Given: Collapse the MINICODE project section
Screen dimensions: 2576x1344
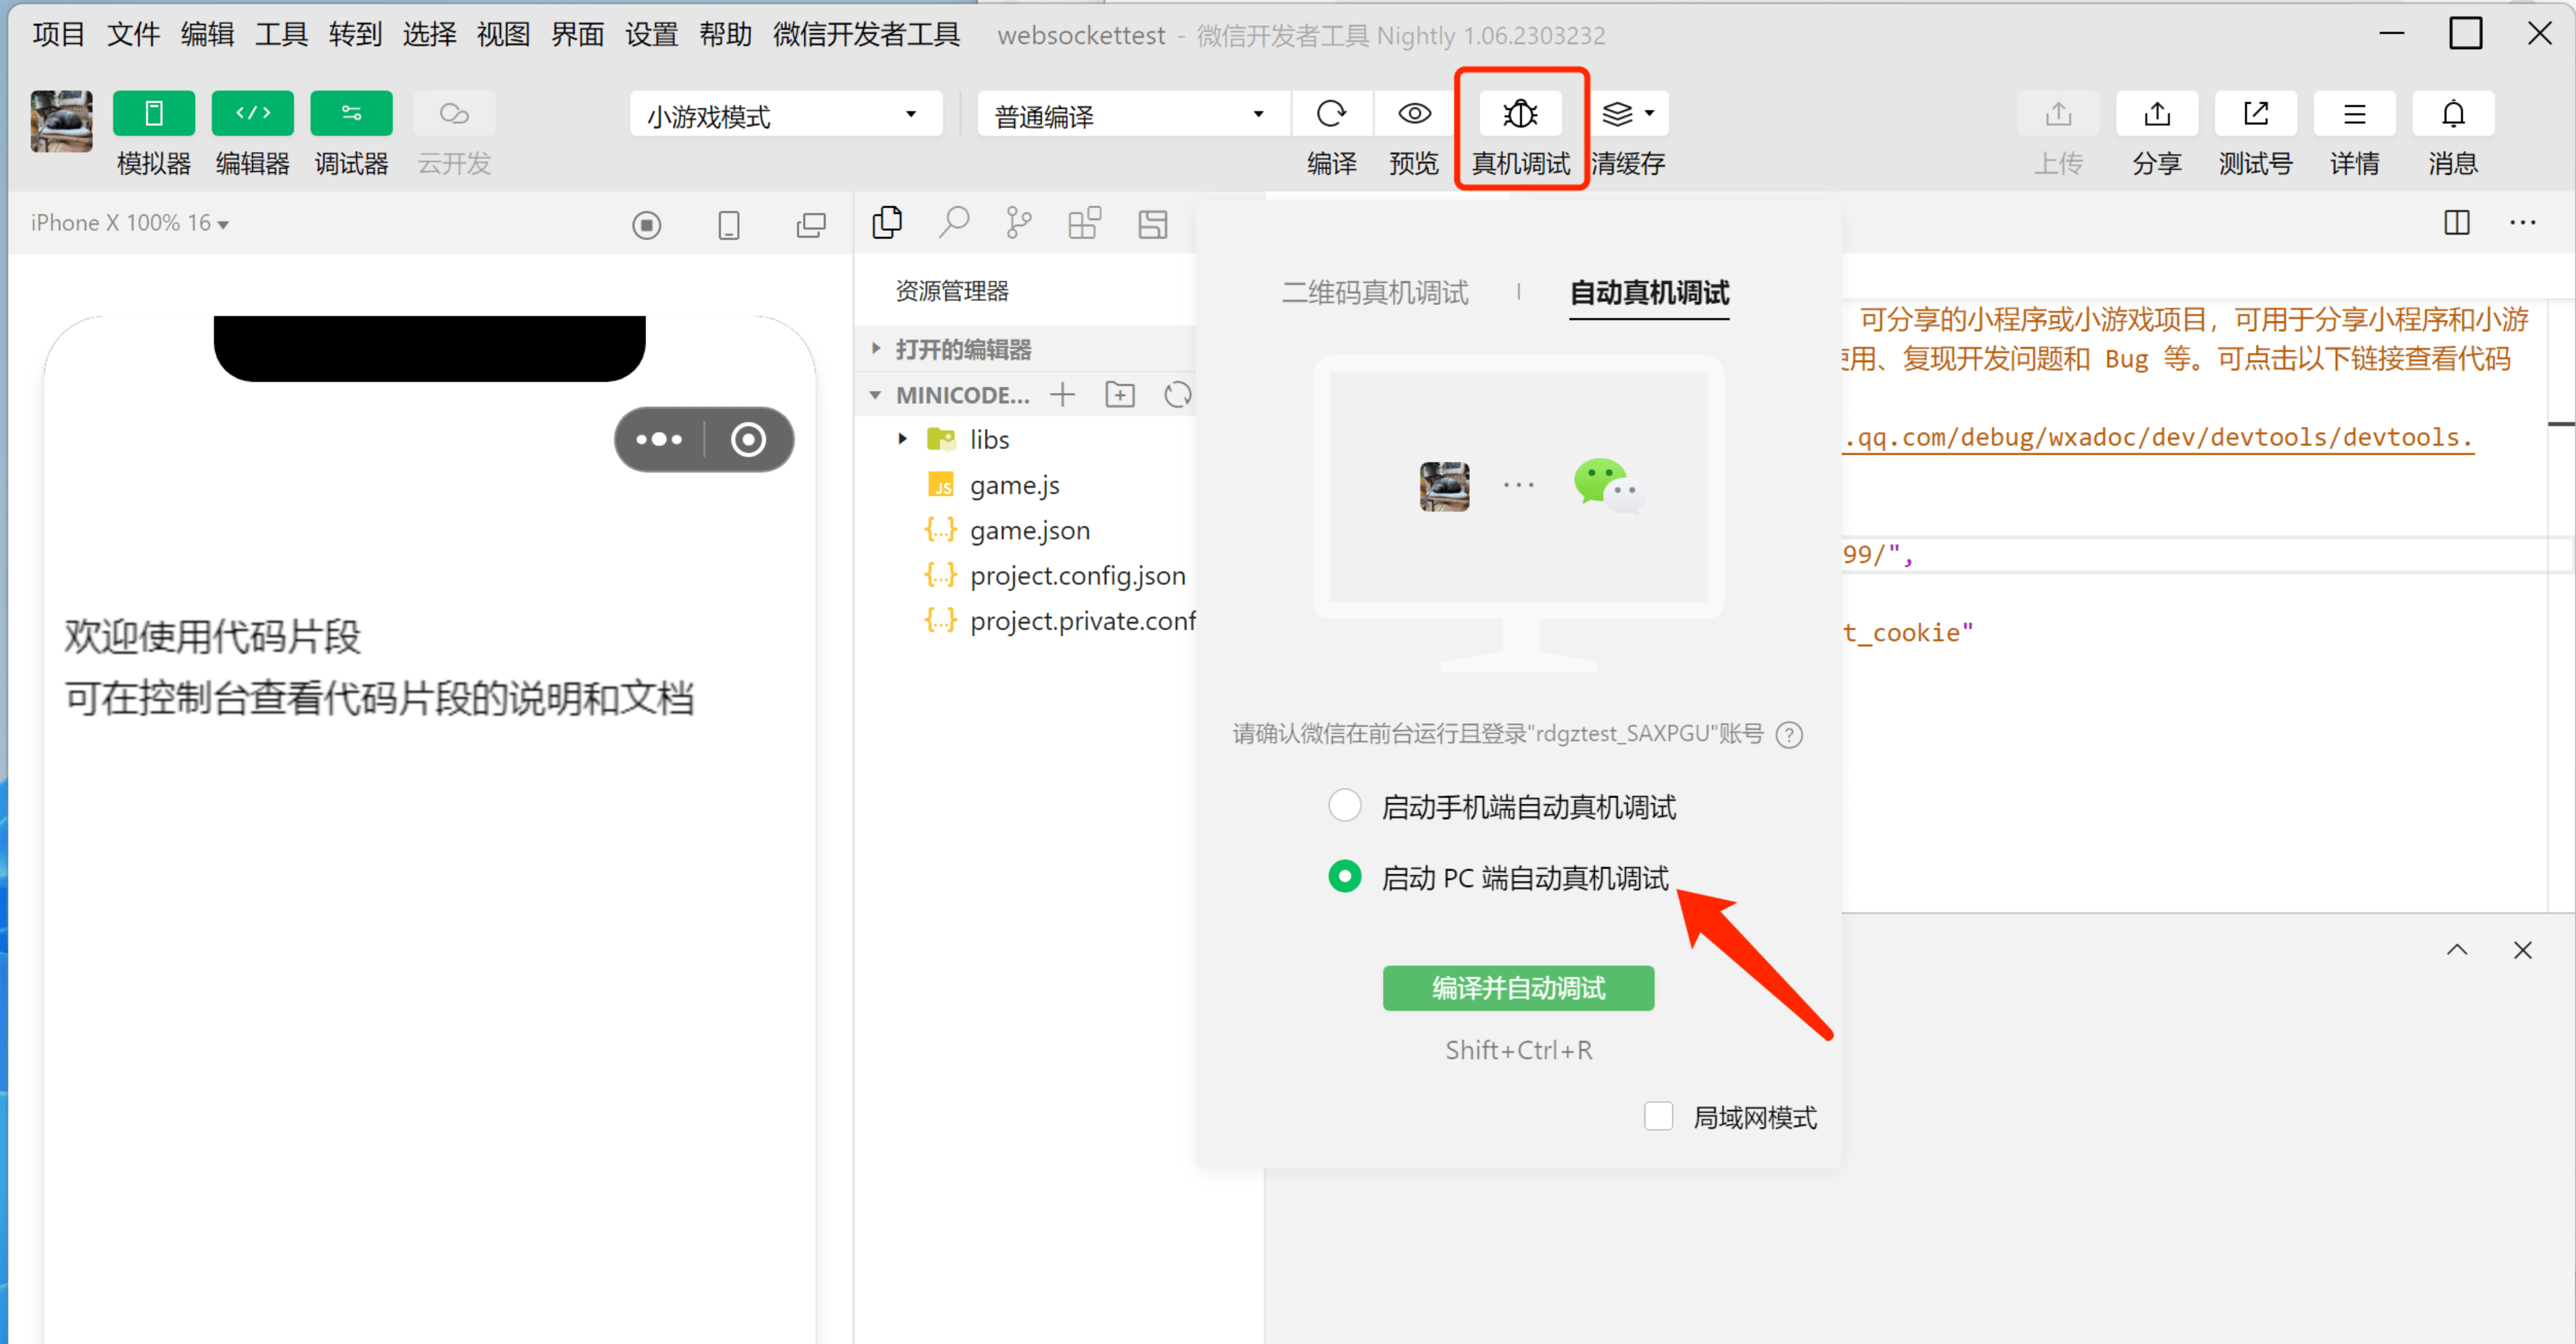Looking at the screenshot, I should [x=876, y=395].
